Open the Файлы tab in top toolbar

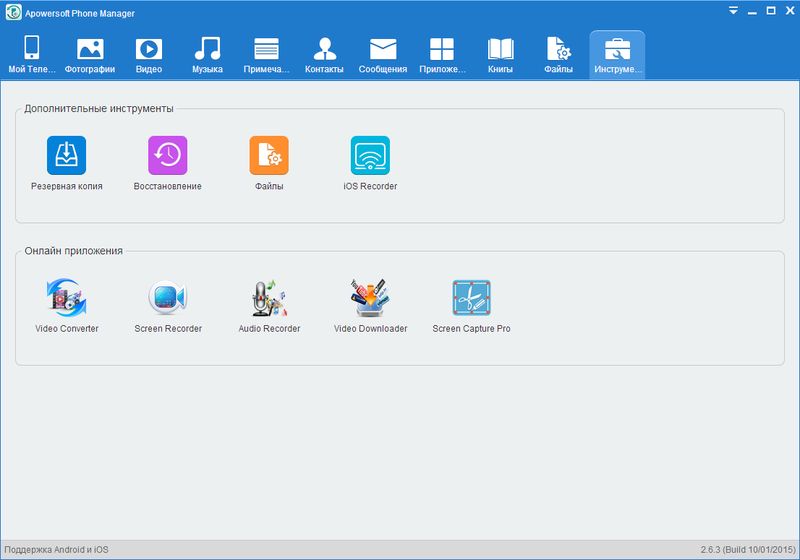coord(558,55)
